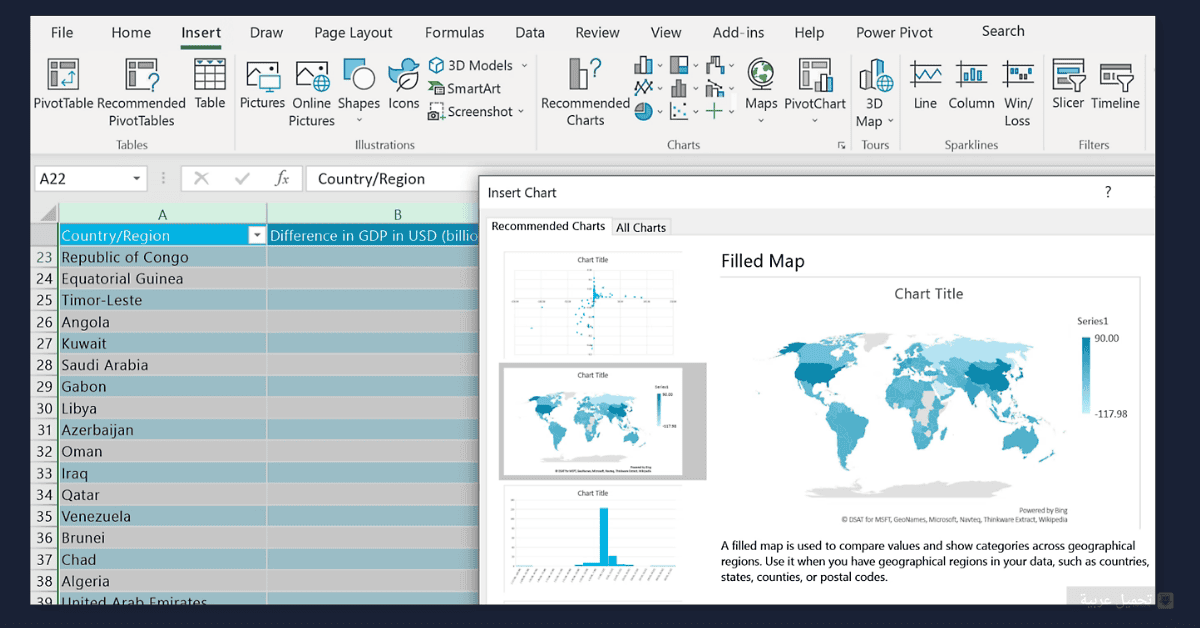Screen dimensions: 1200x628
Task: Launch 3D Map tour
Action: point(875,92)
